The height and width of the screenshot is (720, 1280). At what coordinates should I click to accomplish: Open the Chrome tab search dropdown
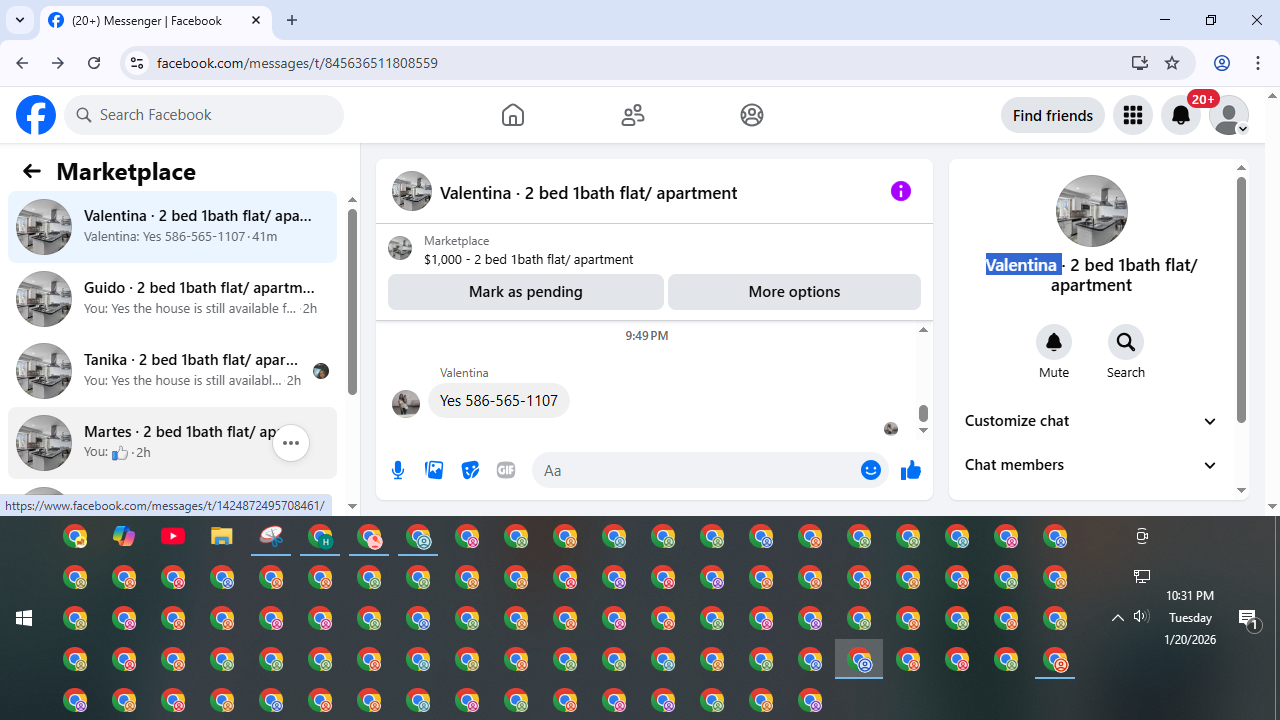point(20,20)
